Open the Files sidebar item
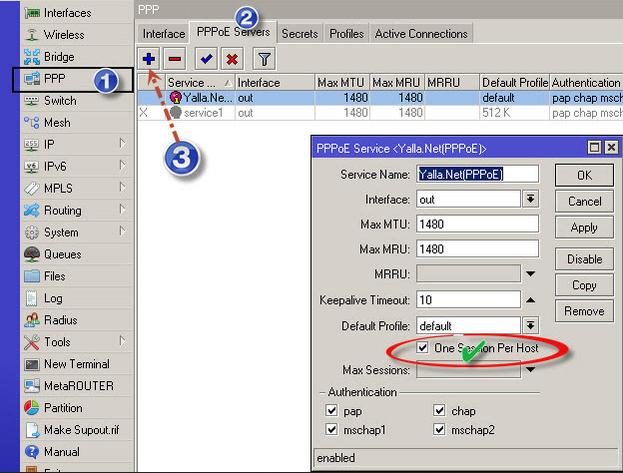This screenshot has height=473, width=623. pyautogui.click(x=54, y=276)
